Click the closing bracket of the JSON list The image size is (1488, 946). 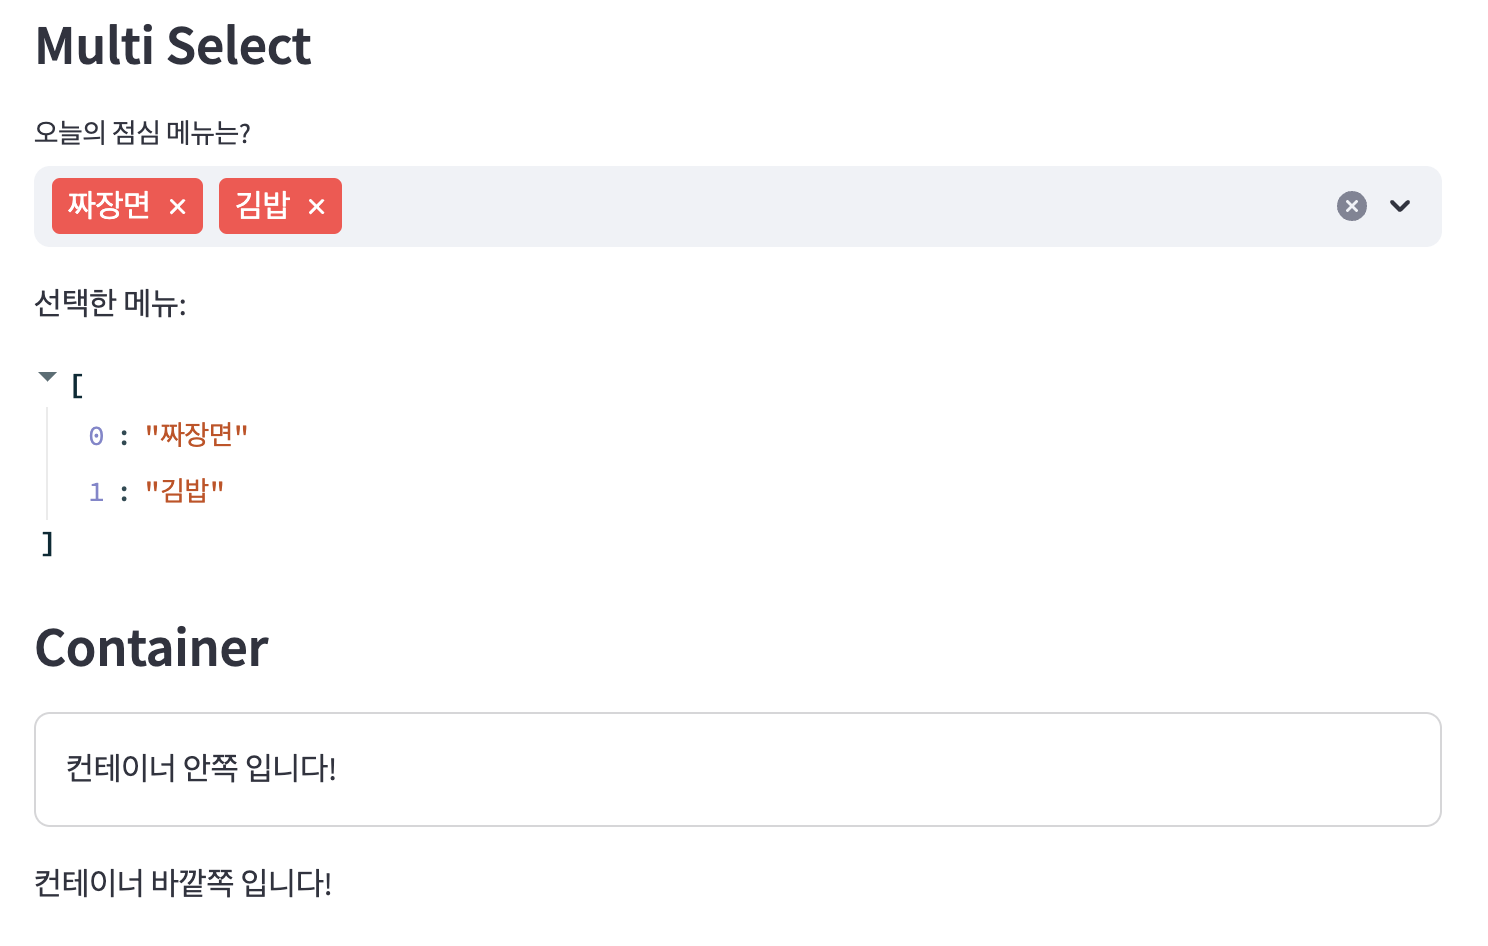(x=47, y=544)
